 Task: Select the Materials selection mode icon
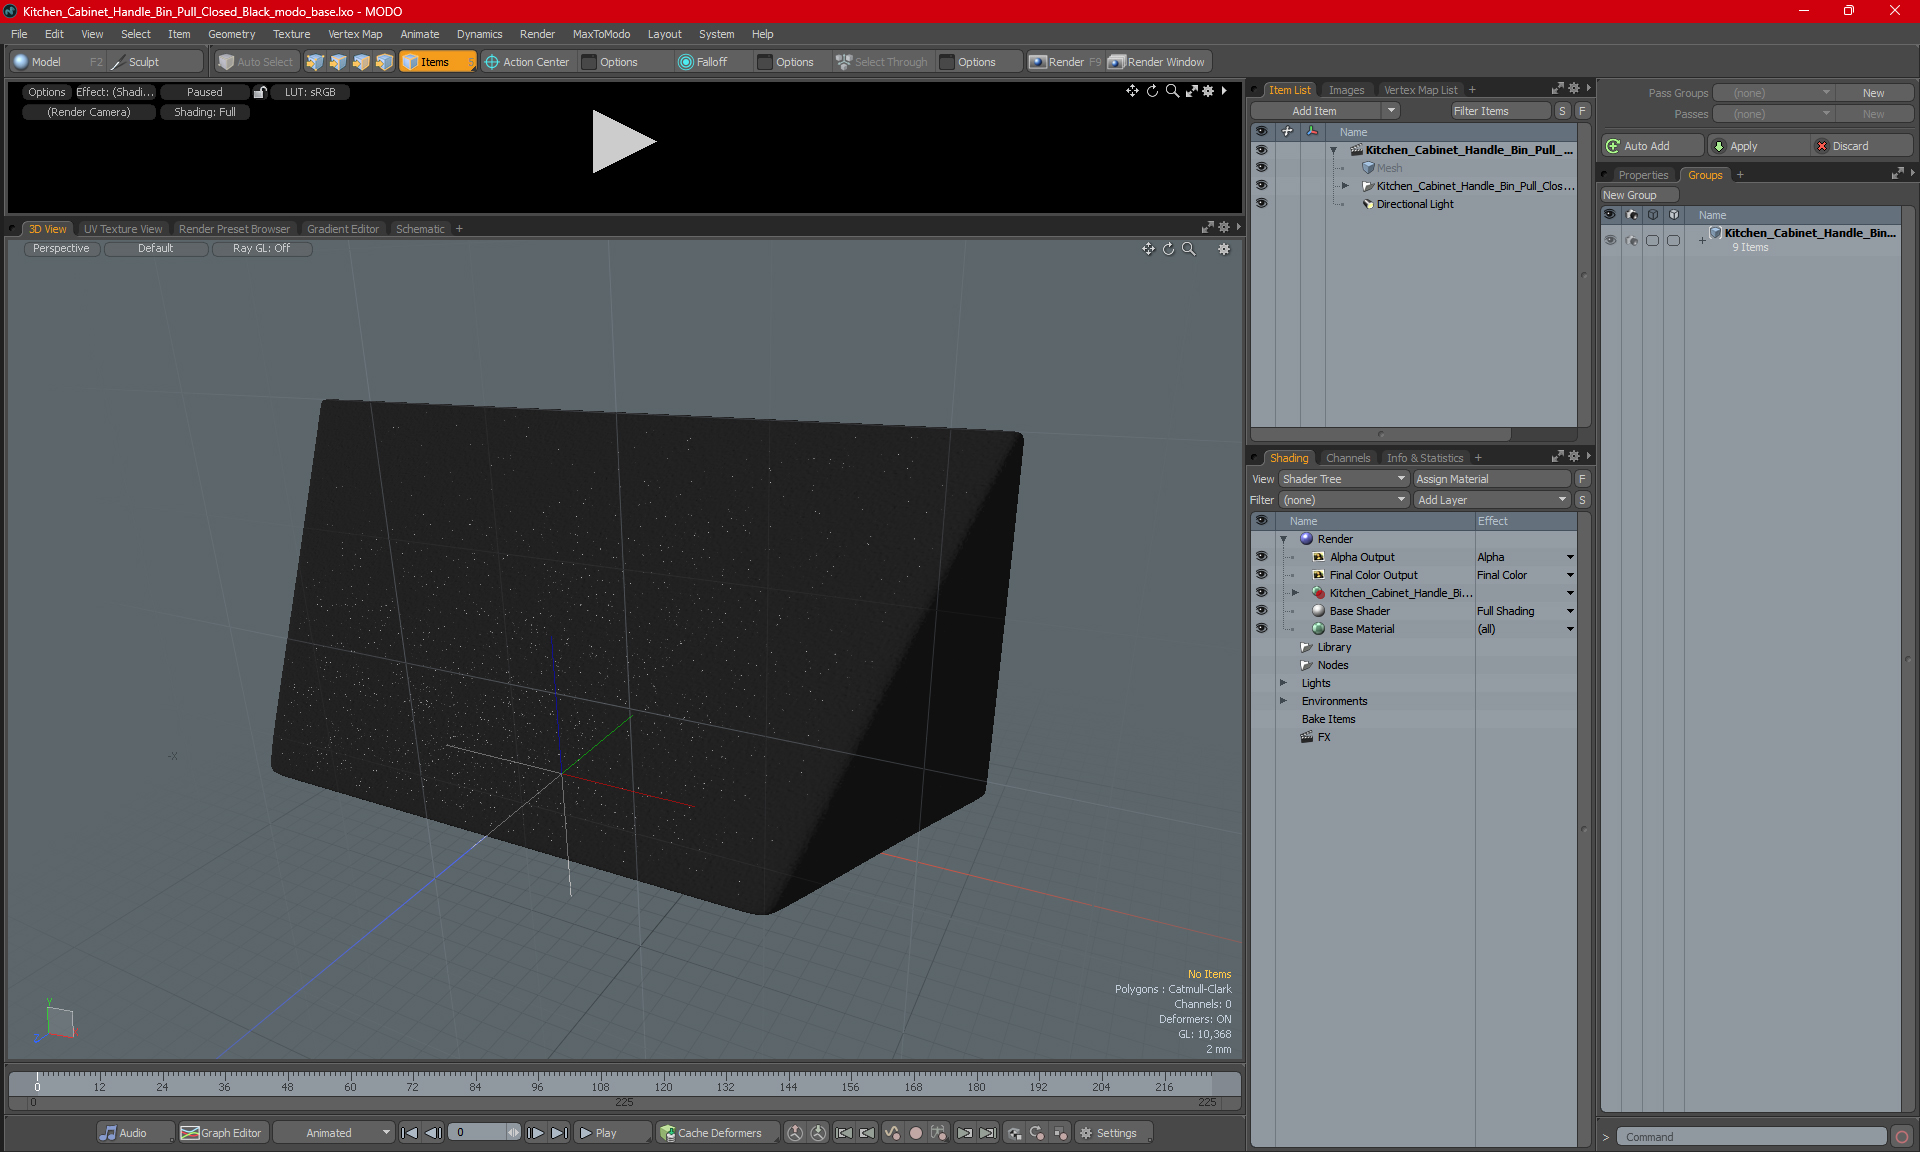tap(384, 62)
